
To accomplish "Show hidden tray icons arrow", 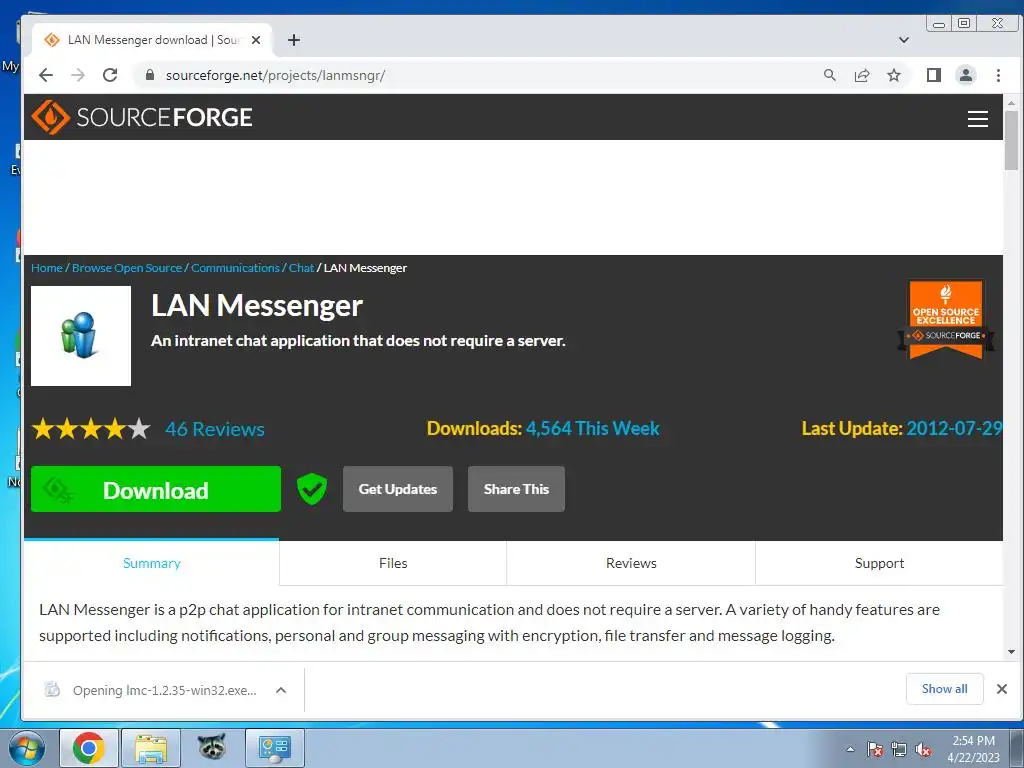I will pos(850,749).
